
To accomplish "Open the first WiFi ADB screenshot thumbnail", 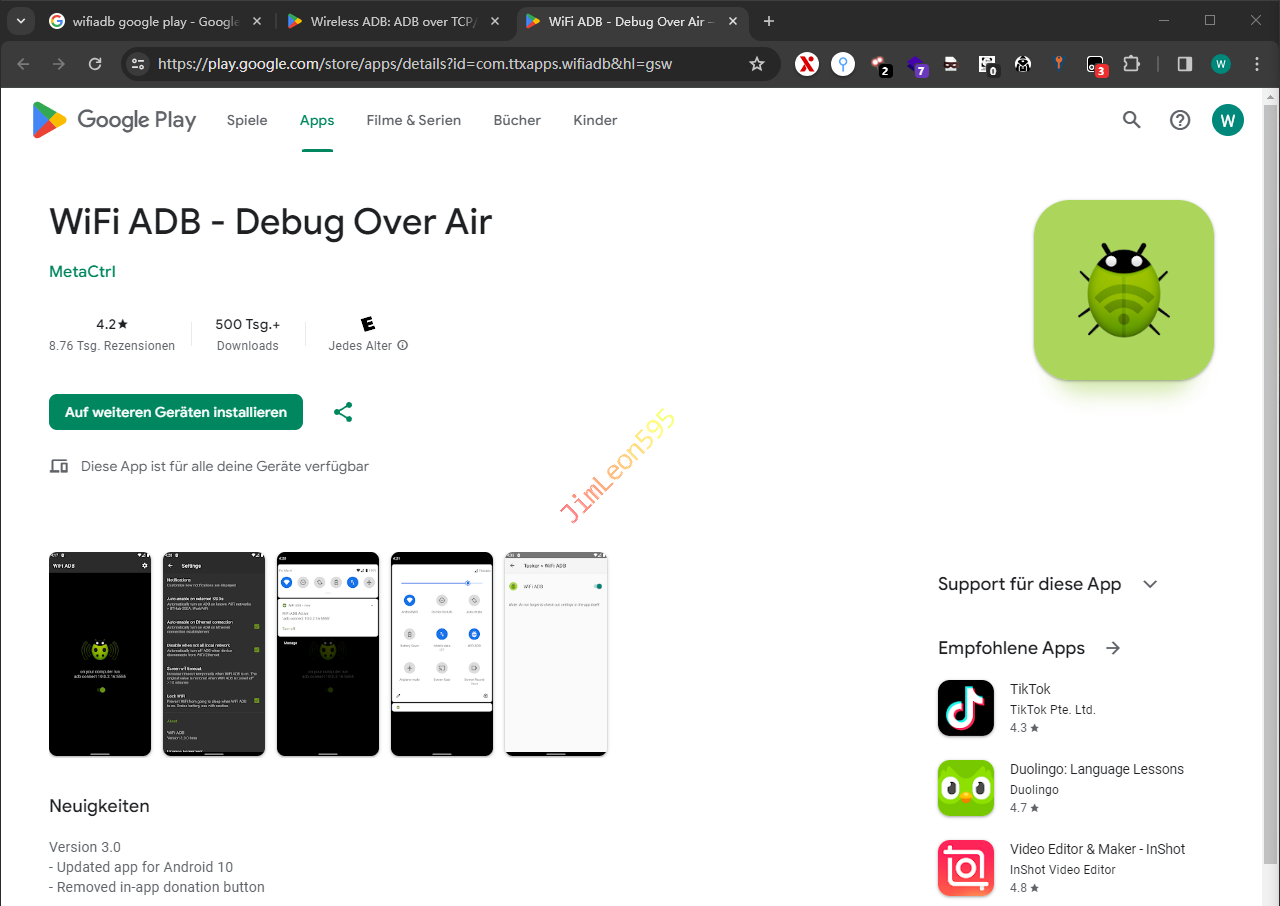I will (100, 653).
